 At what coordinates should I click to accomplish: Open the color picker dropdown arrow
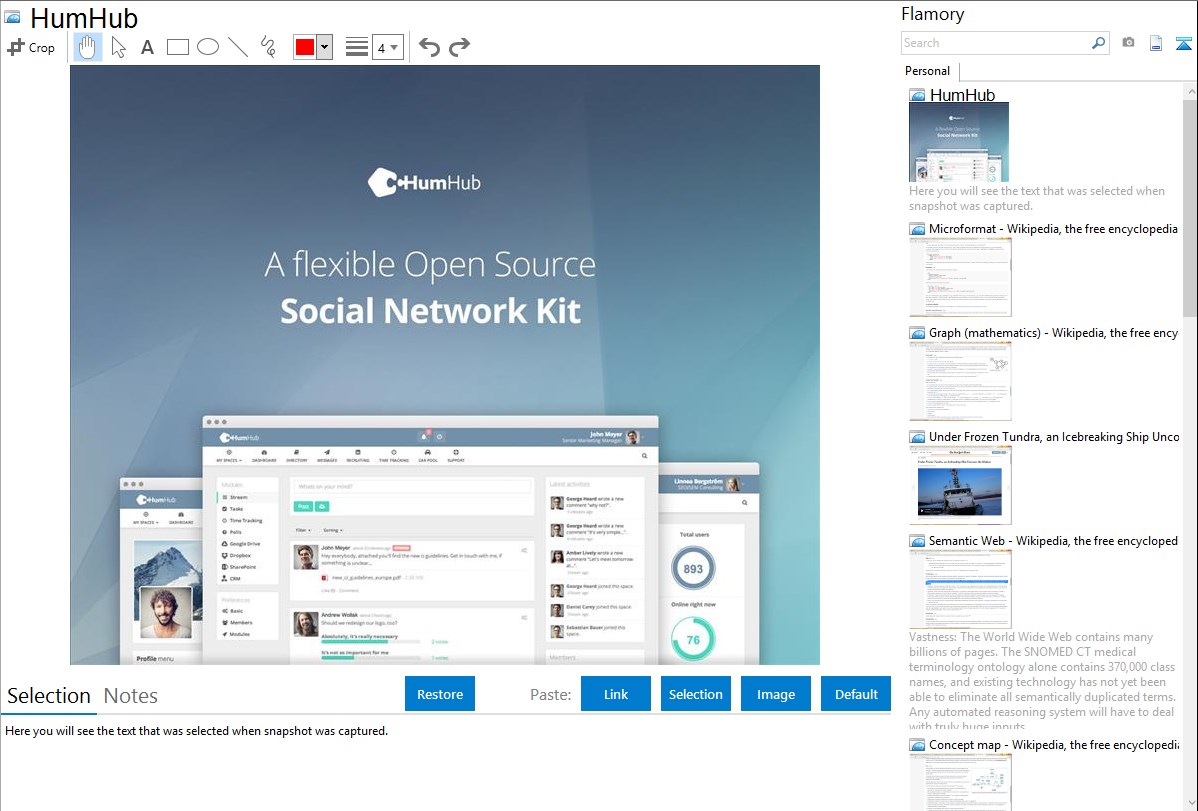(324, 47)
